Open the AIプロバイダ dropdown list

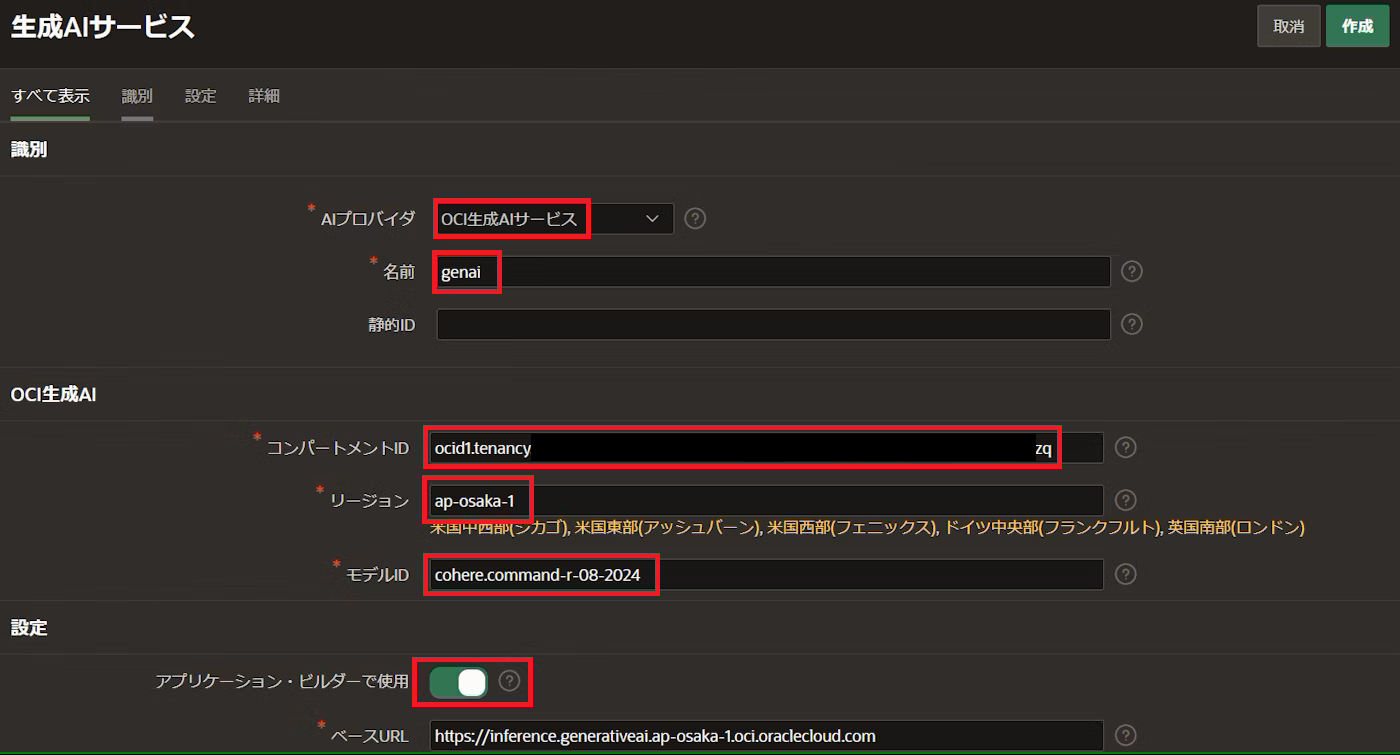pyautogui.click(x=555, y=218)
